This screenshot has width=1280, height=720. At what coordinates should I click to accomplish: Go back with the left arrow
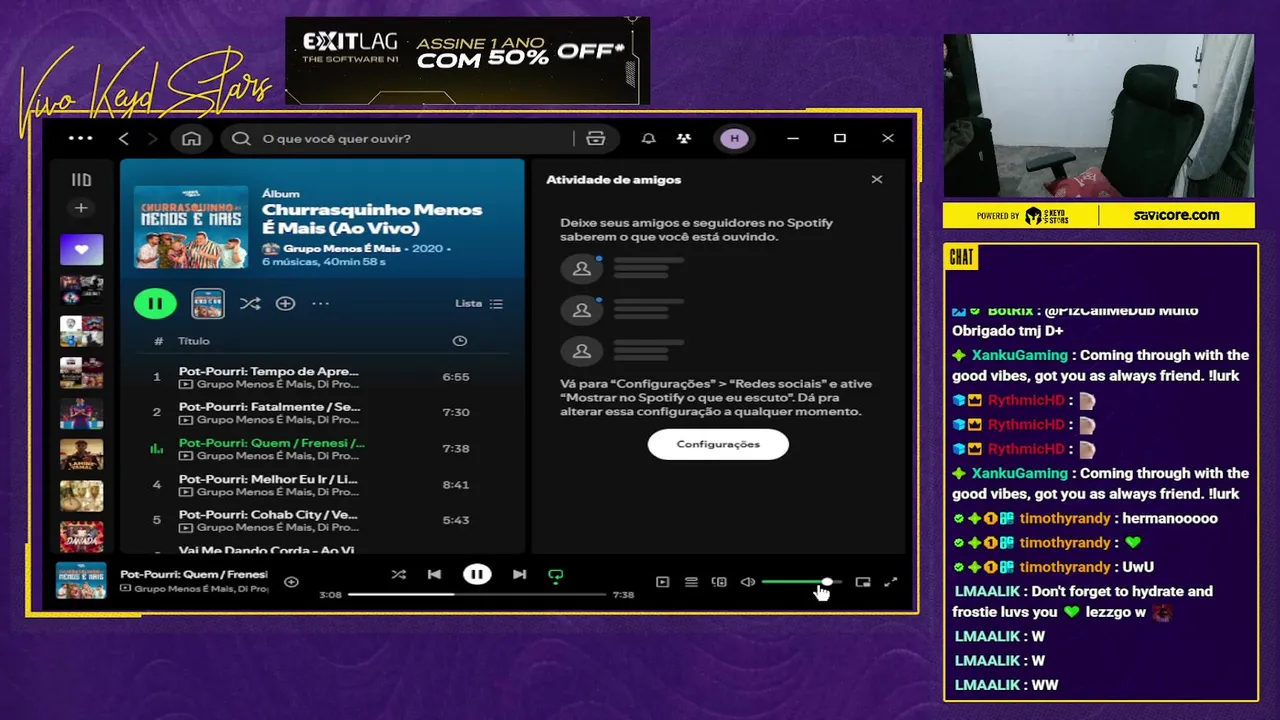(x=124, y=138)
